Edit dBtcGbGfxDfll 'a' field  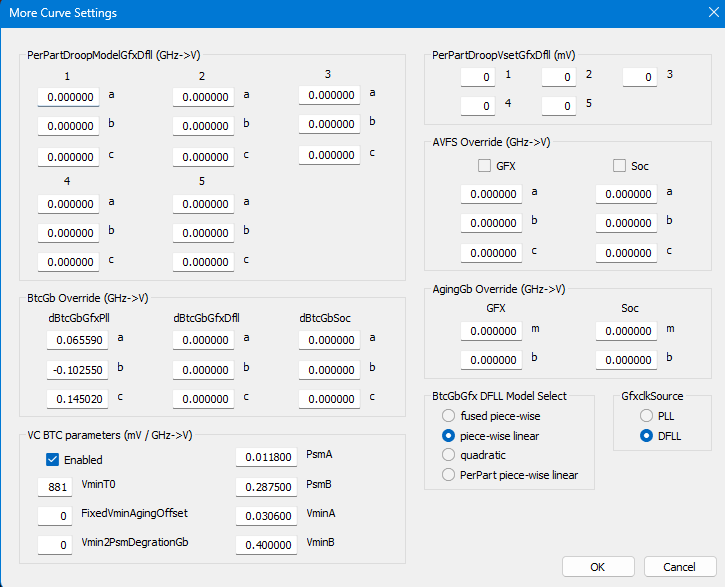coord(203,340)
